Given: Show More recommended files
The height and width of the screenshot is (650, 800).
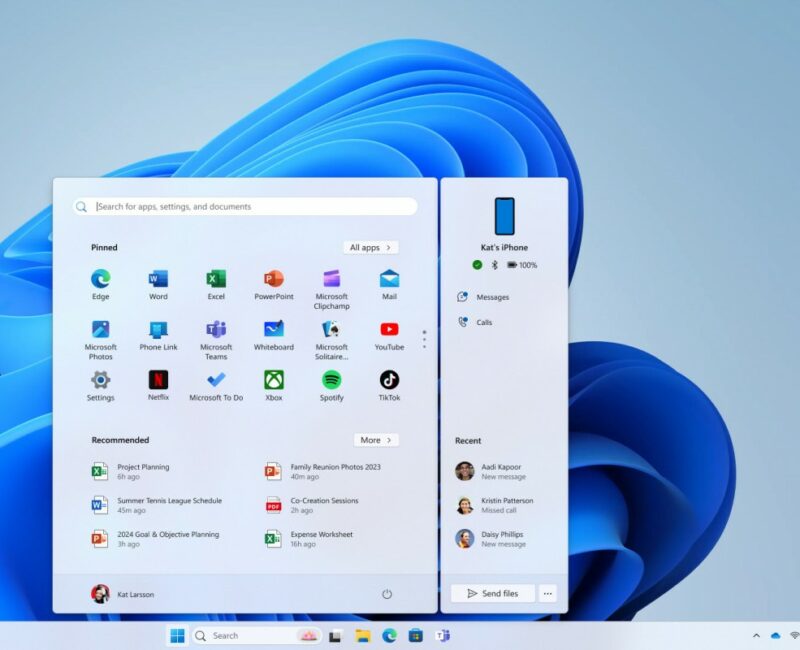Looking at the screenshot, I should 376,440.
